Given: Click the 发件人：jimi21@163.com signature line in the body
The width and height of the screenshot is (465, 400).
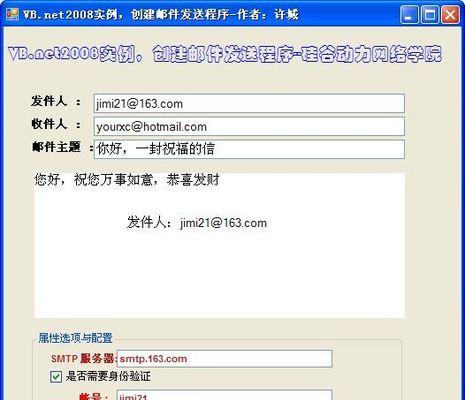Looking at the screenshot, I should pyautogui.click(x=197, y=223).
